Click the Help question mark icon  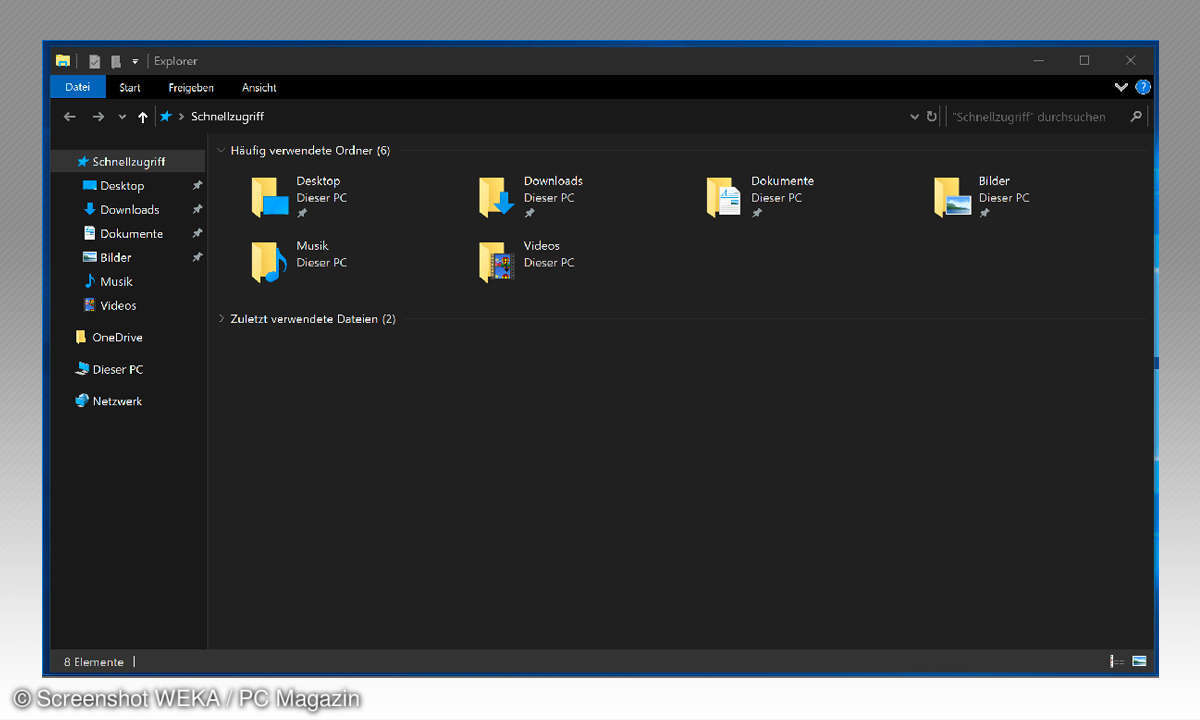pos(1143,87)
